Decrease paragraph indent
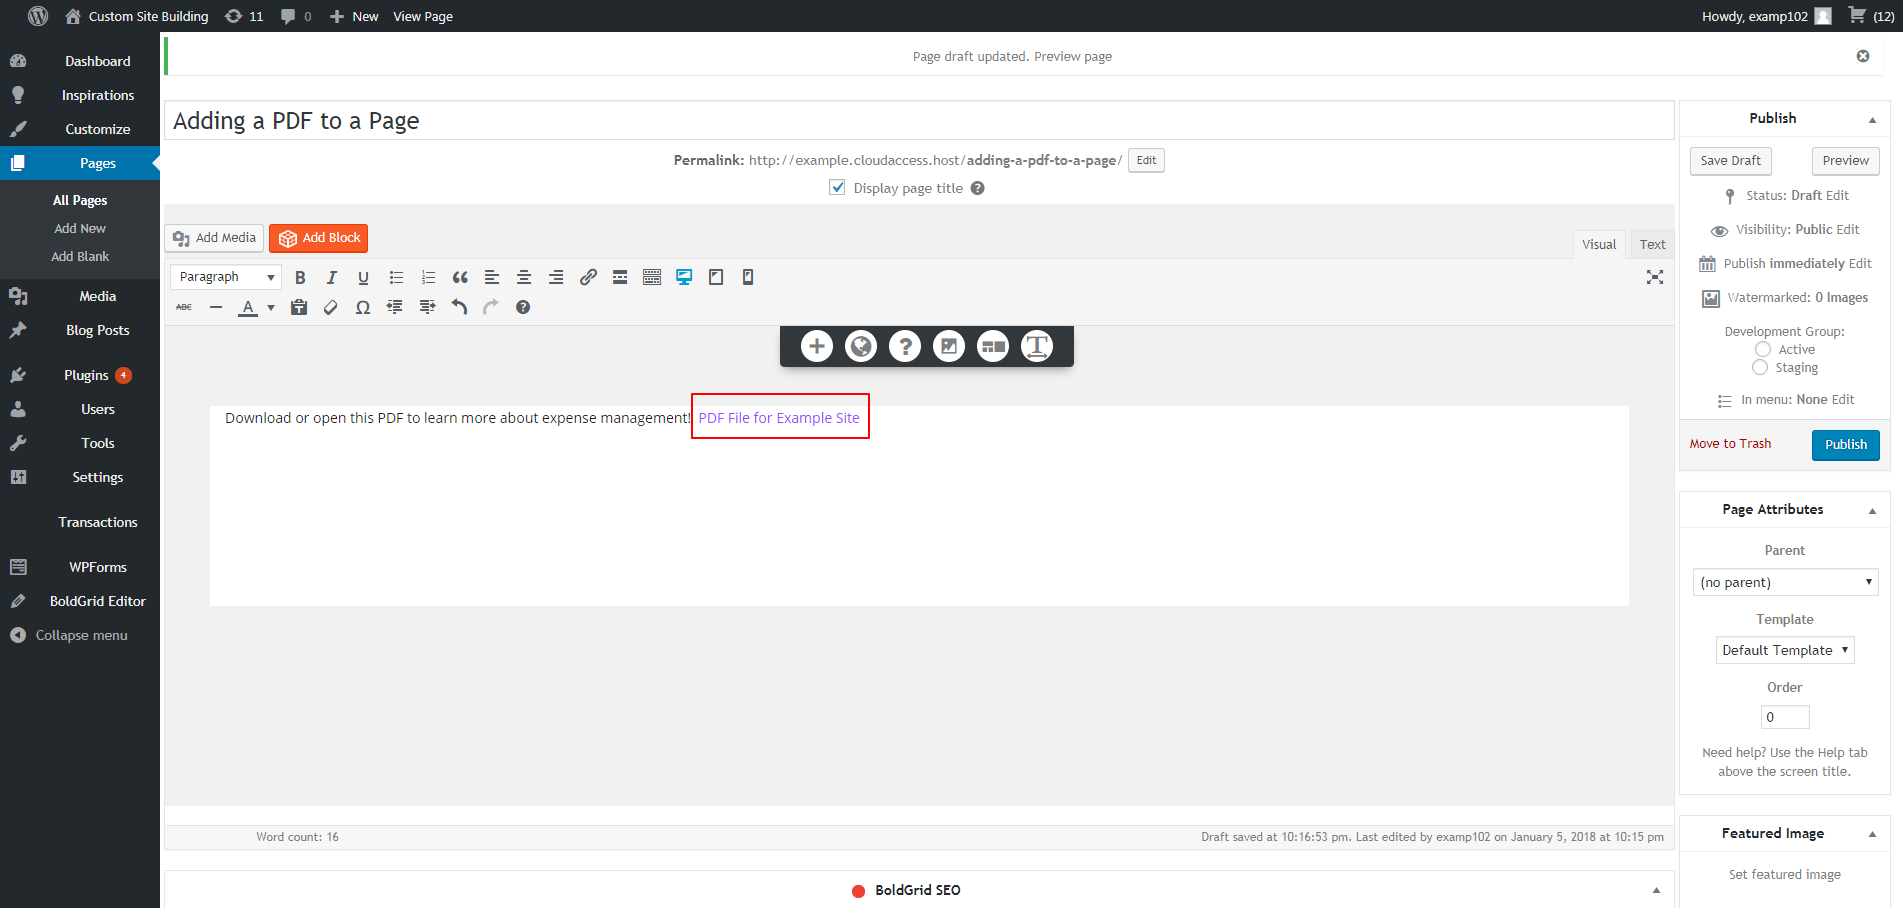Image resolution: width=1903 pixels, height=908 pixels. coord(395,307)
